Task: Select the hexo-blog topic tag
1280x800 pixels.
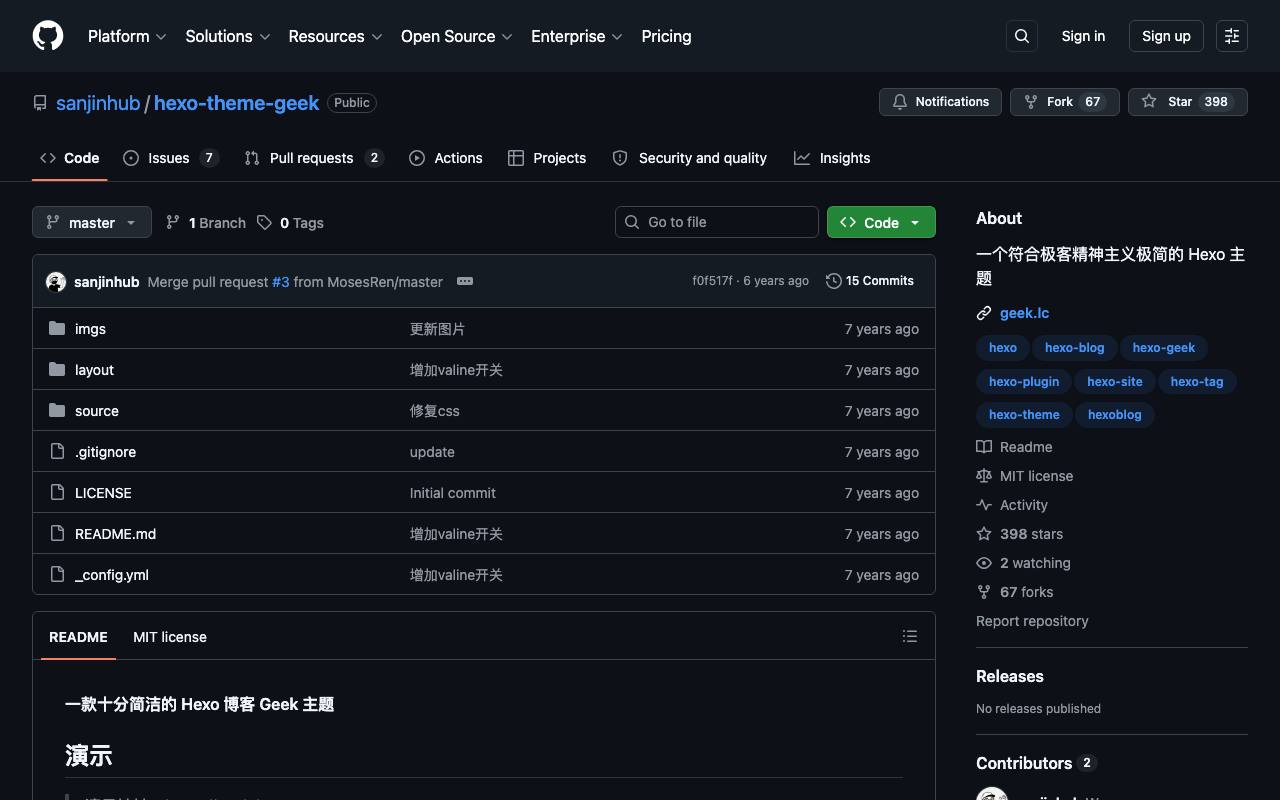Action: pos(1075,348)
